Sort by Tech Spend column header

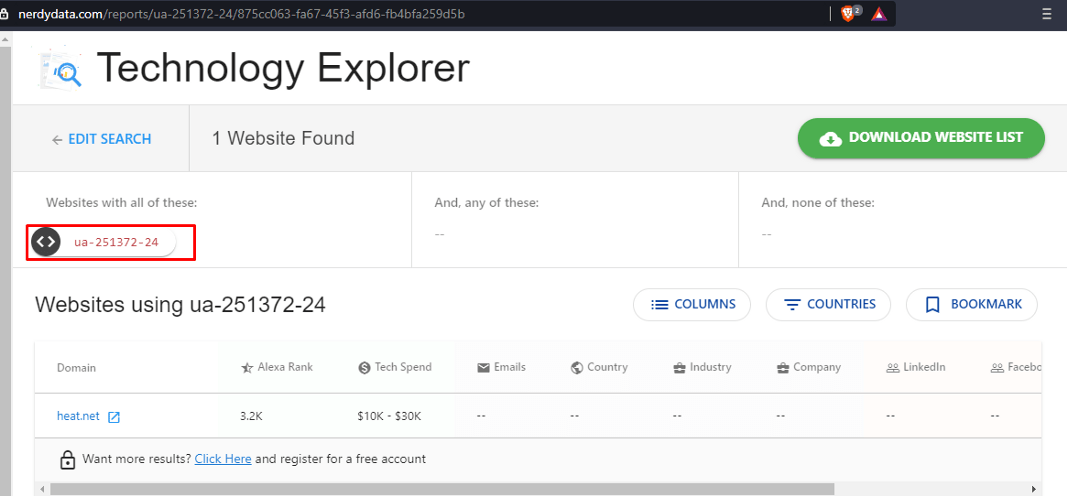[395, 367]
